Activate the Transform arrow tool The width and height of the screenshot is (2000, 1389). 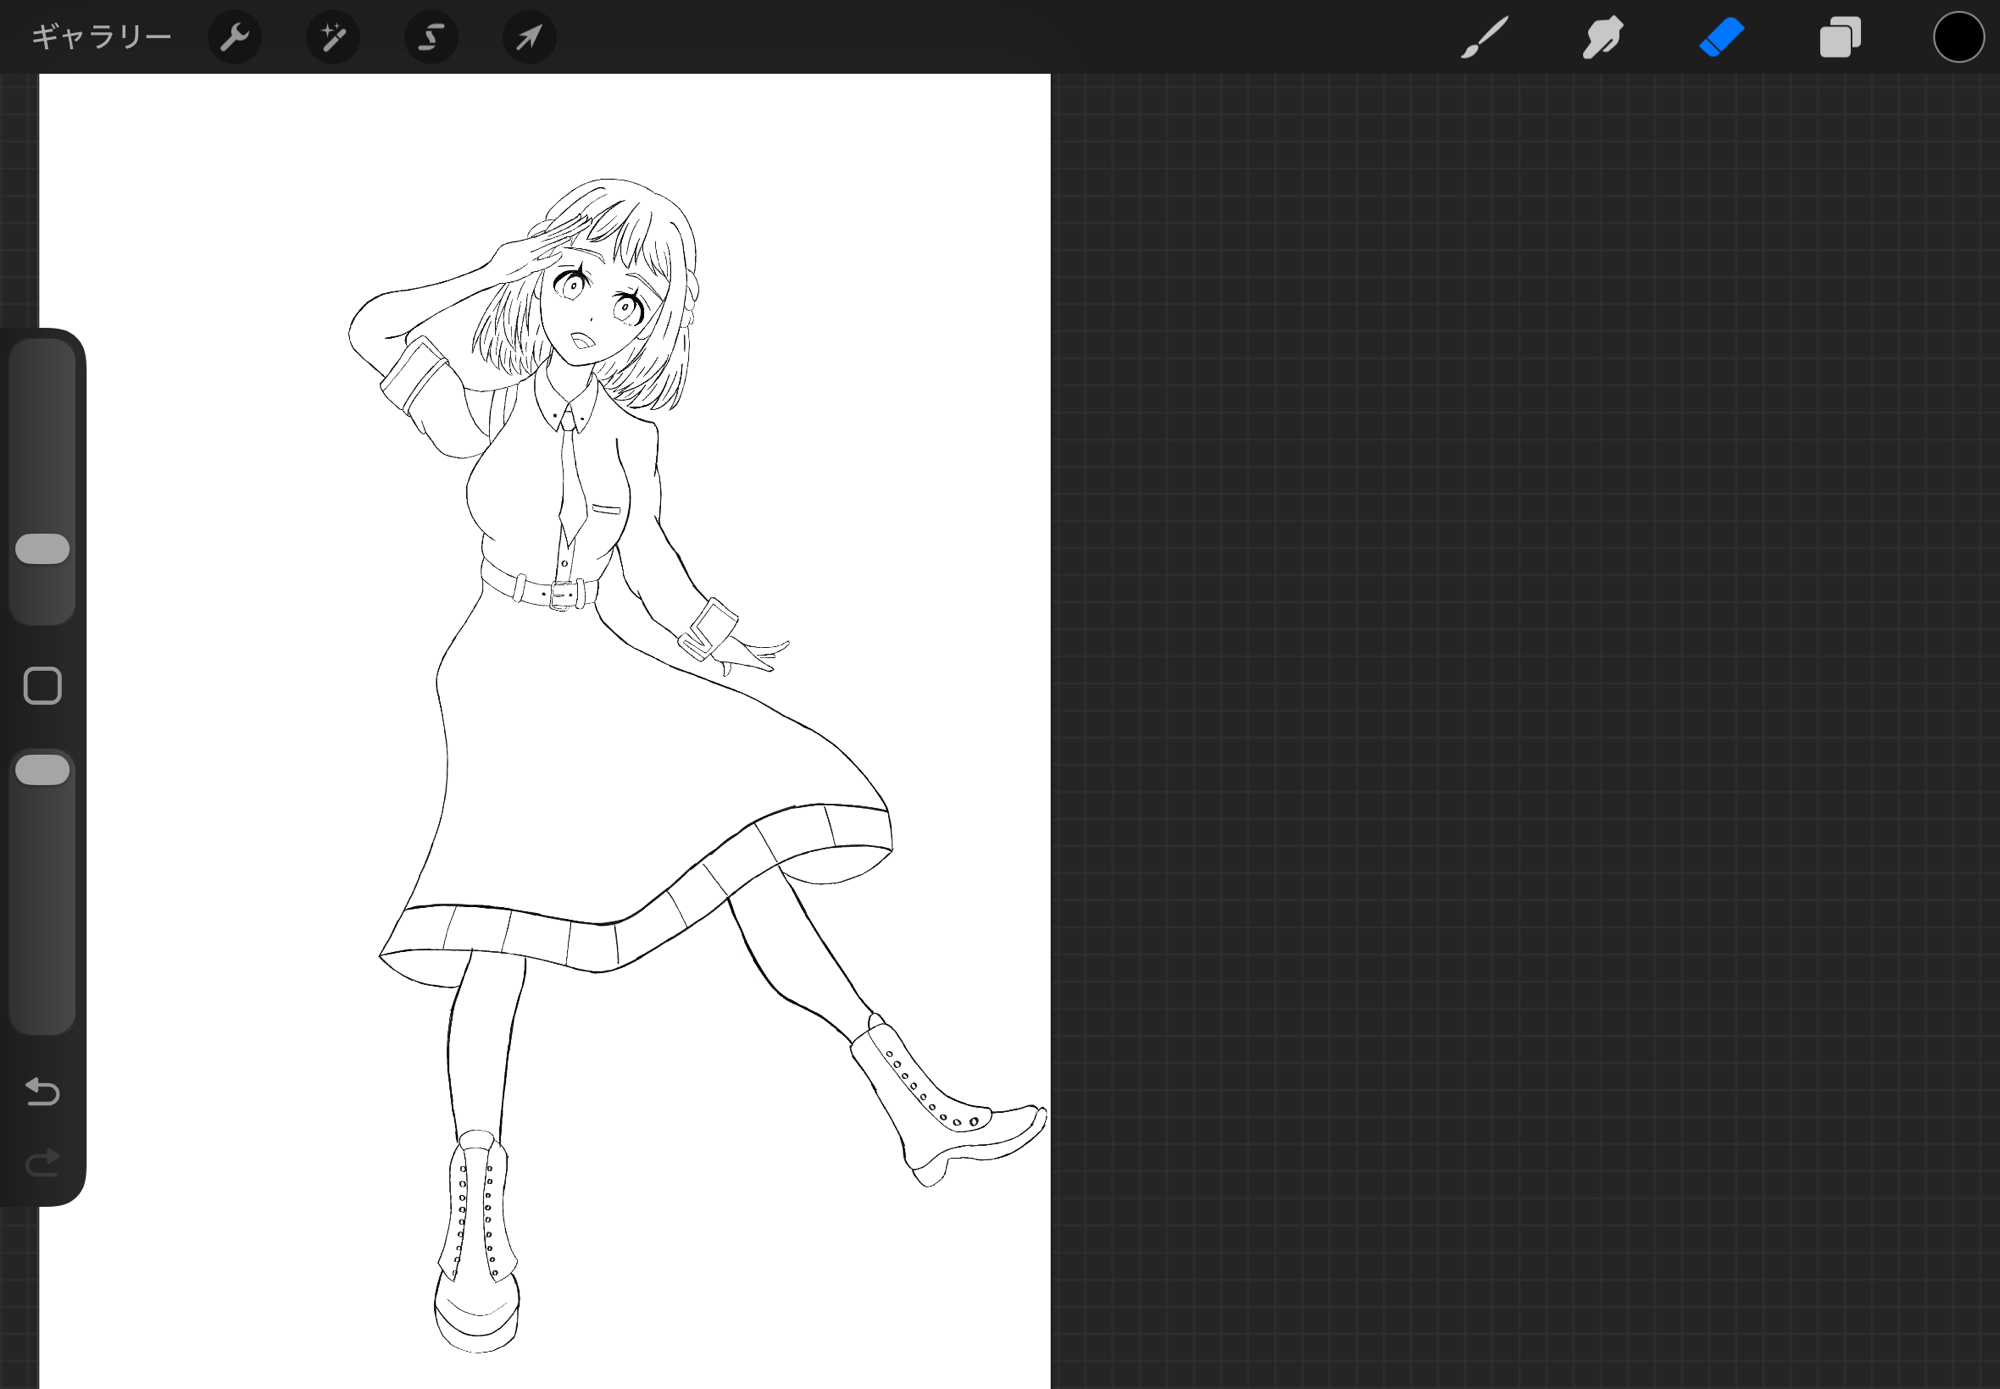pos(528,37)
